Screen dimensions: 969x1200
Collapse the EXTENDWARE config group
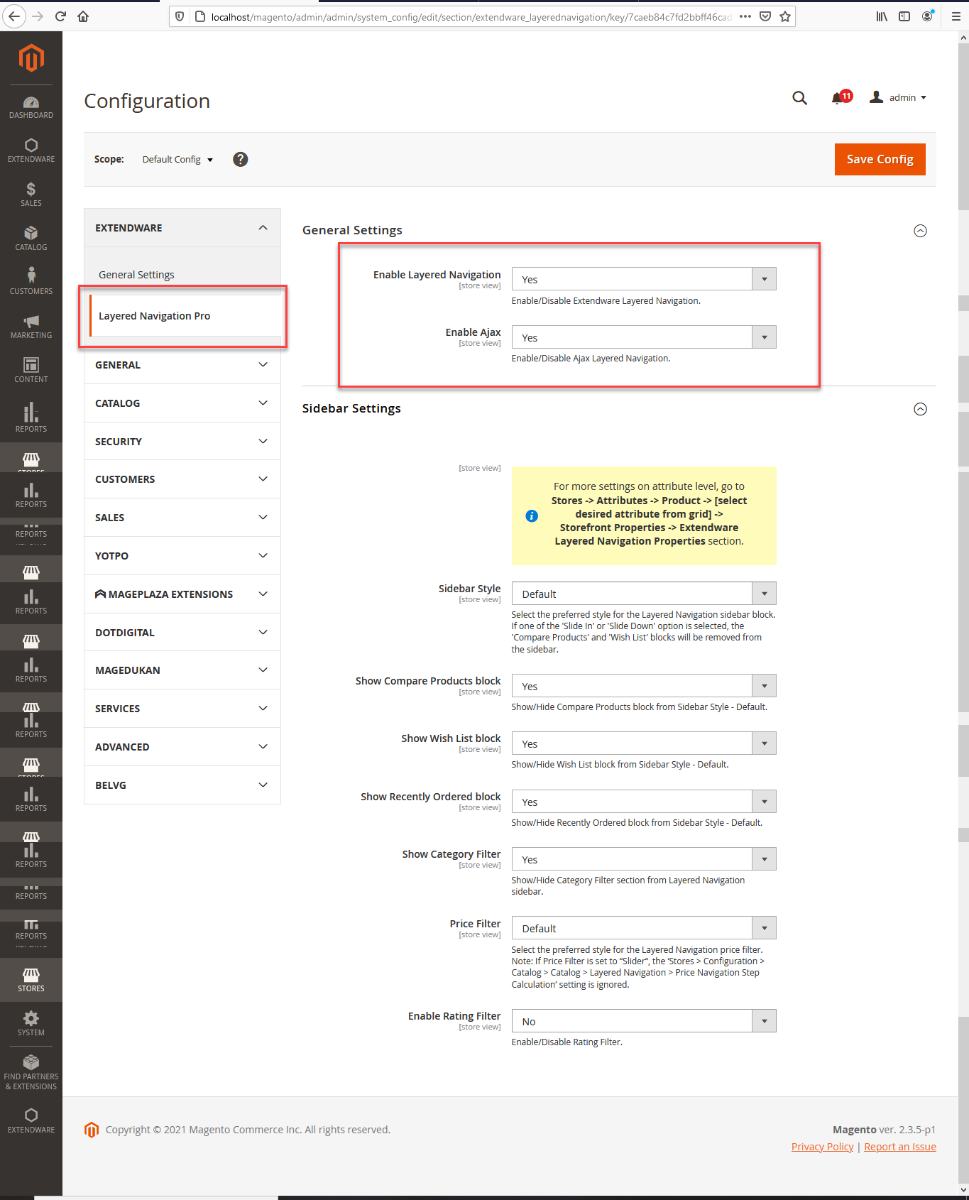tap(182, 228)
